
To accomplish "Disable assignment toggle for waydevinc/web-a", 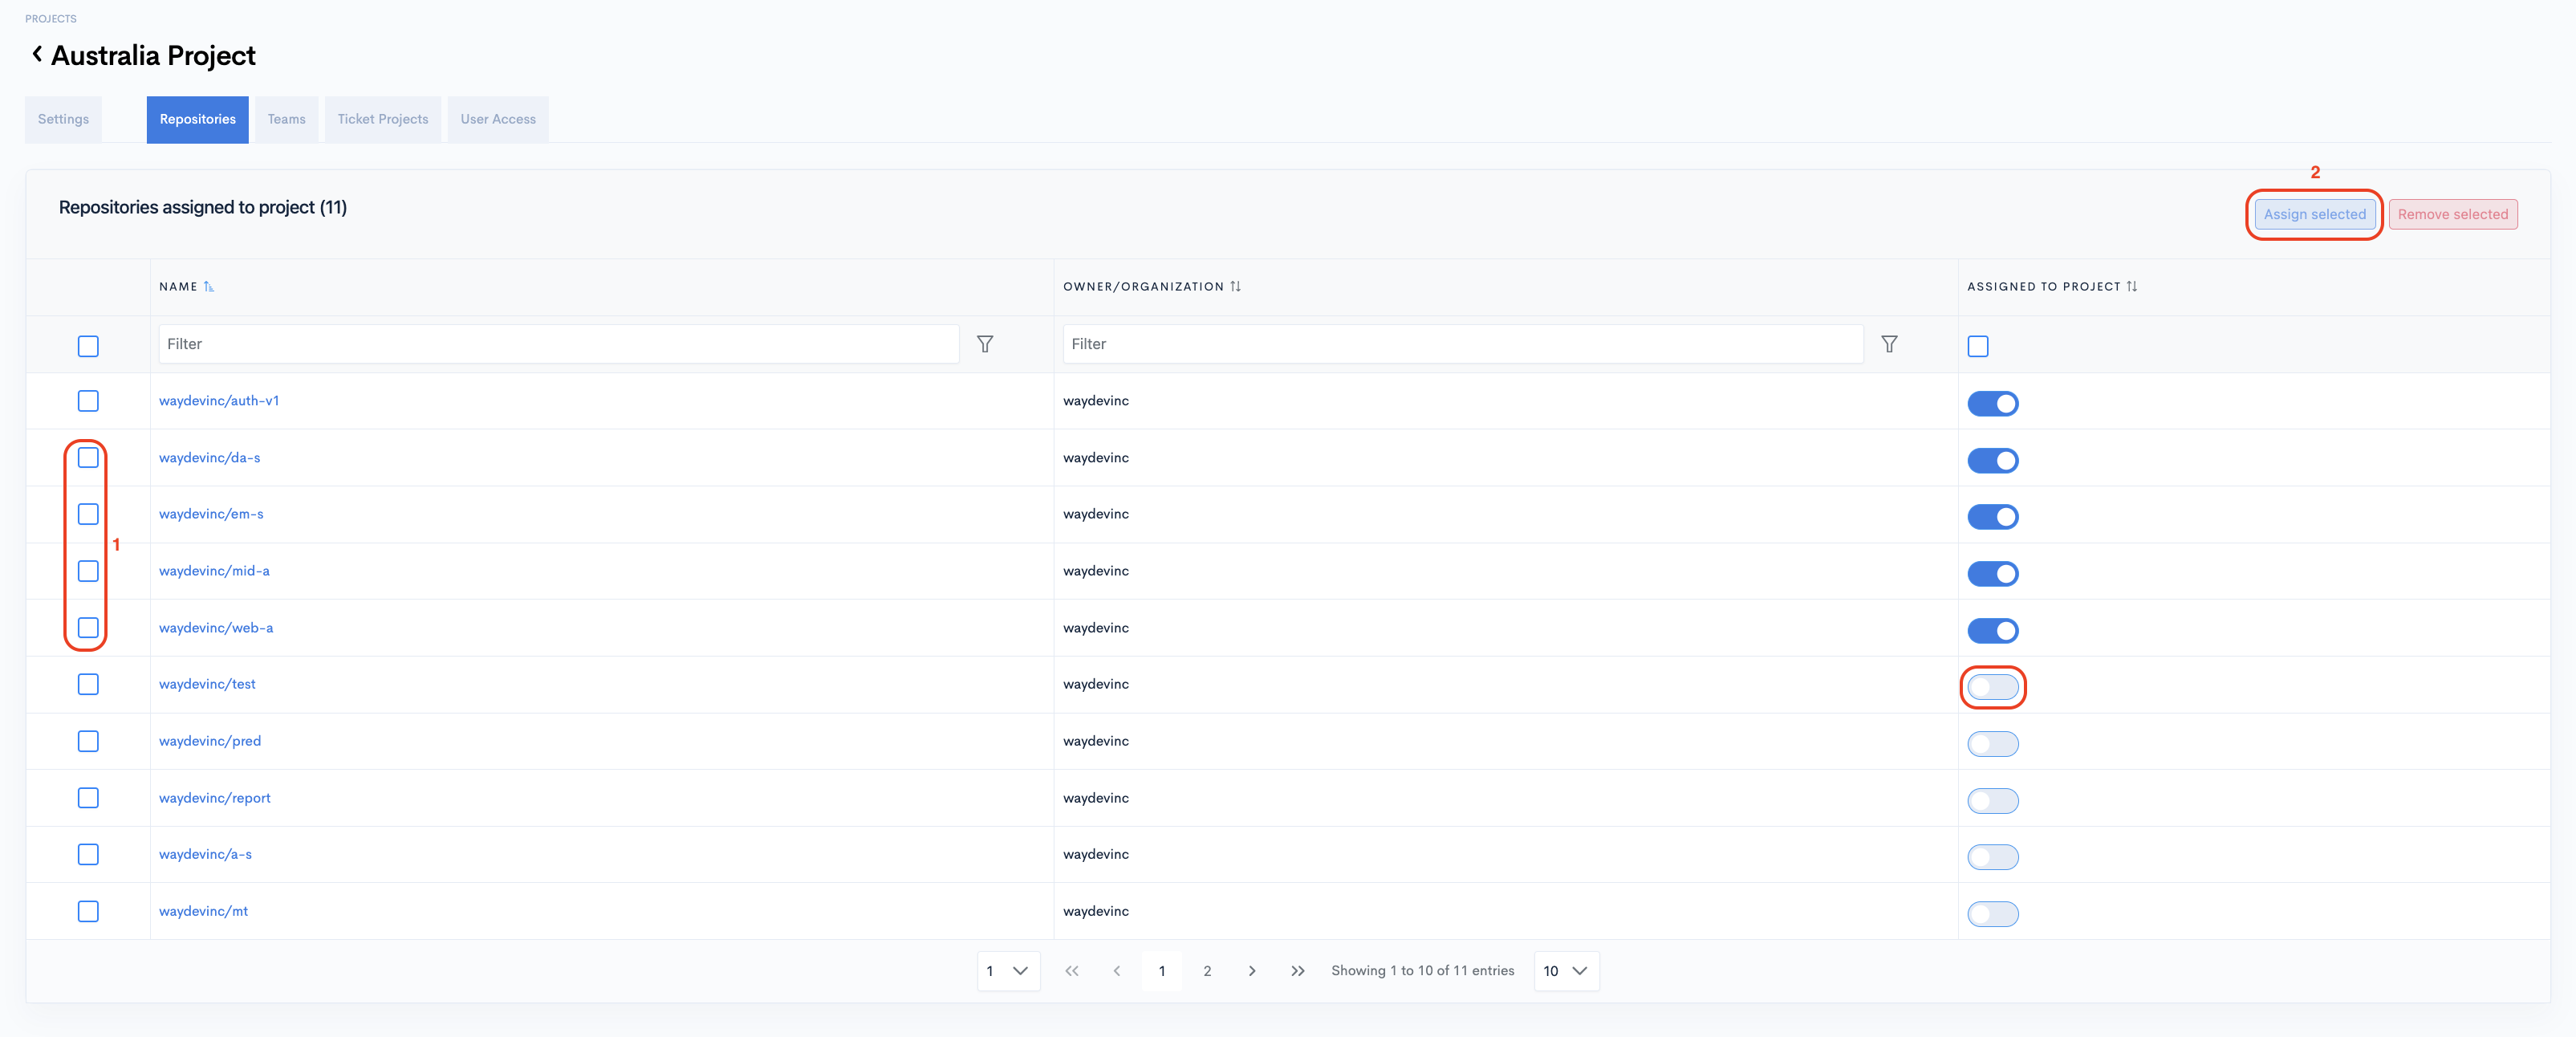I will [1993, 631].
